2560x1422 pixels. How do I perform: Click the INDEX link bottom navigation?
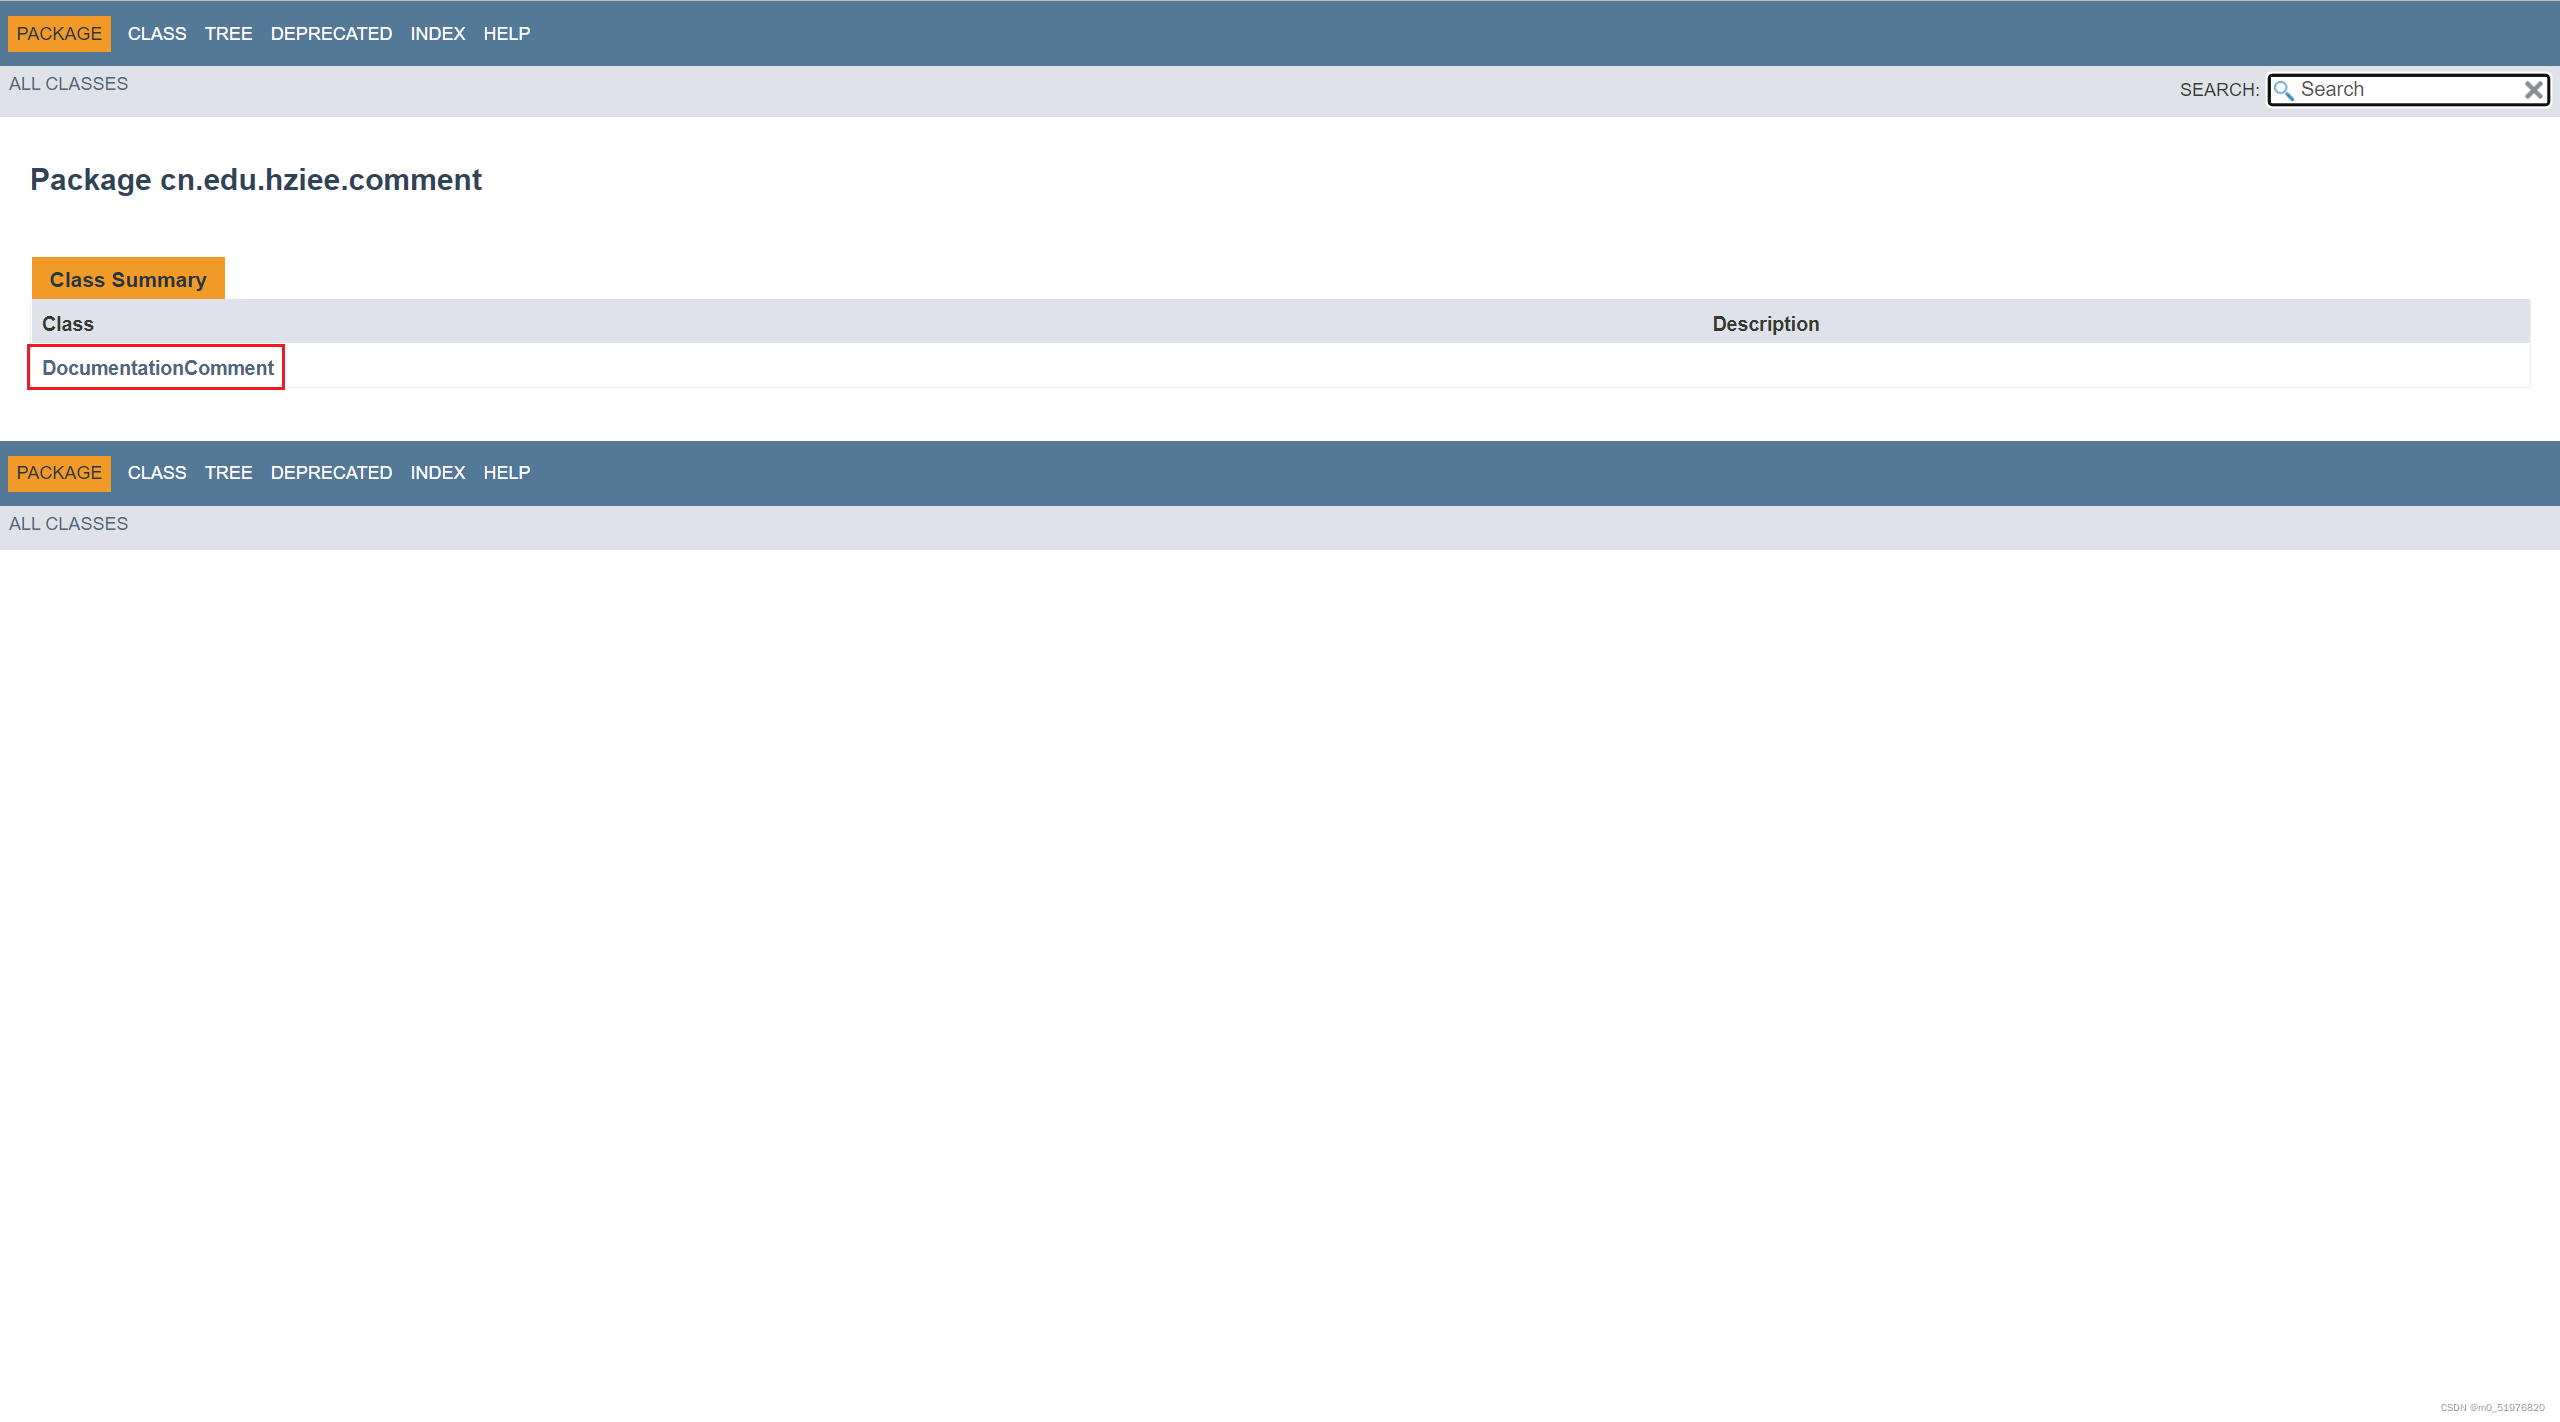[x=436, y=473]
